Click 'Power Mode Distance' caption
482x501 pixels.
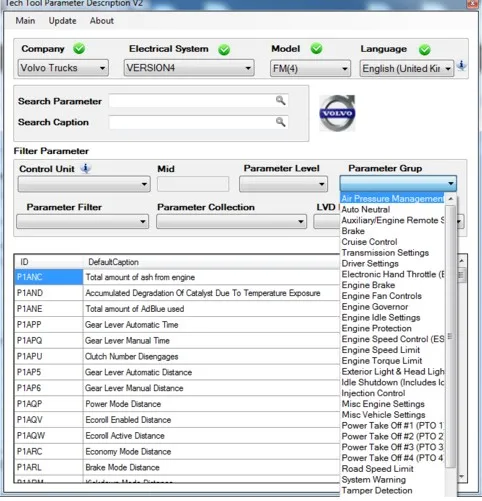click(123, 404)
